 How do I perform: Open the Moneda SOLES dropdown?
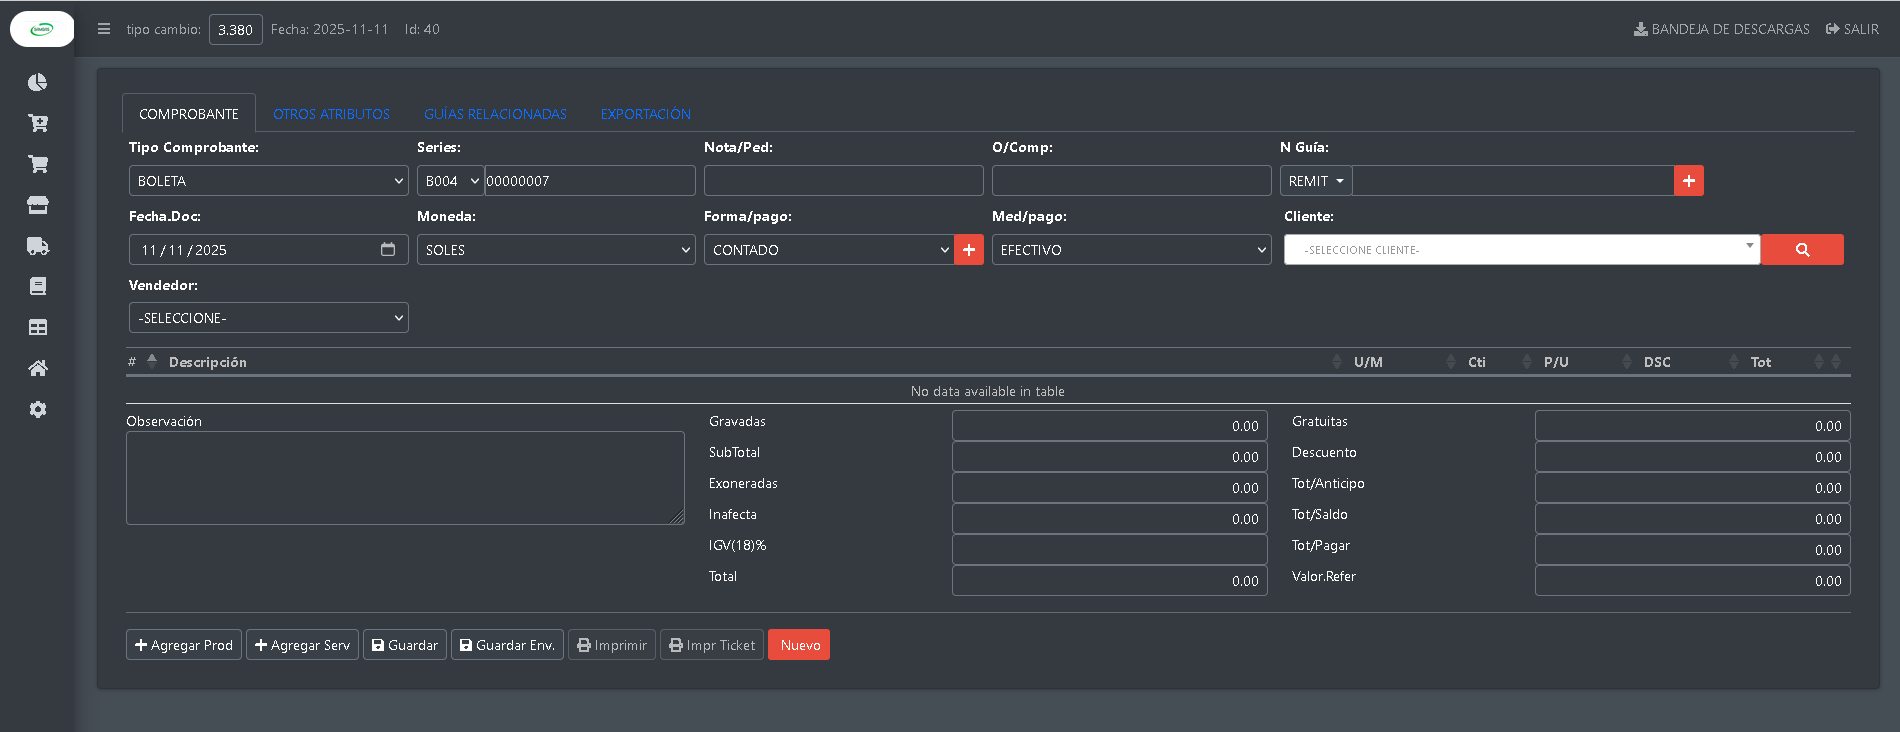(x=555, y=250)
